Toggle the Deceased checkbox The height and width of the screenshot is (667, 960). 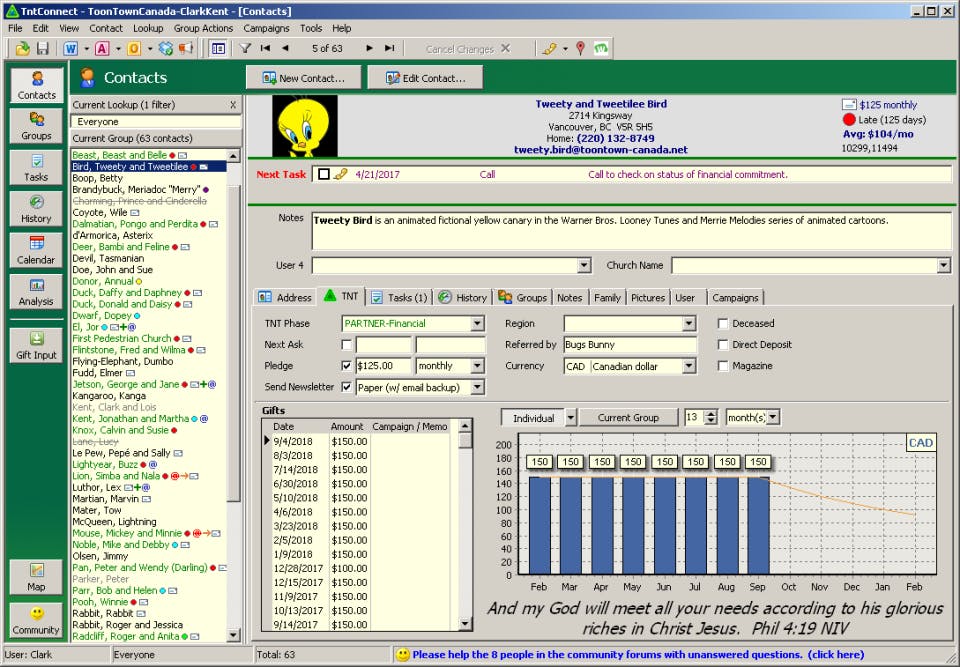[723, 324]
